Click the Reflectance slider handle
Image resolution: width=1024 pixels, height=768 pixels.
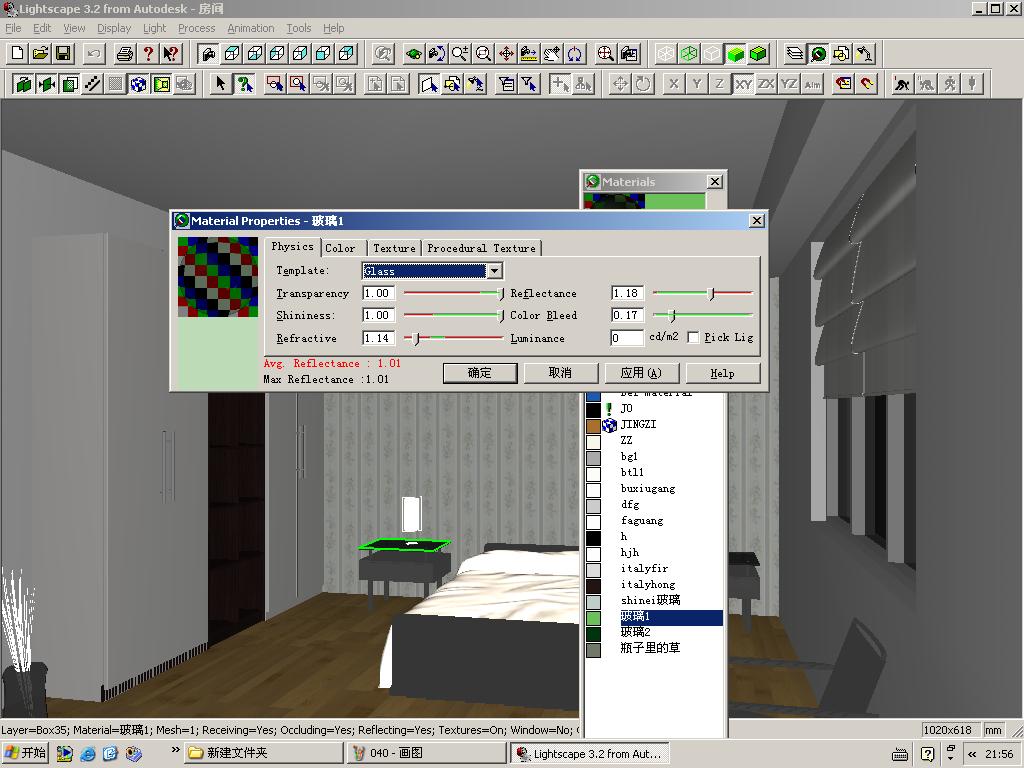point(711,293)
